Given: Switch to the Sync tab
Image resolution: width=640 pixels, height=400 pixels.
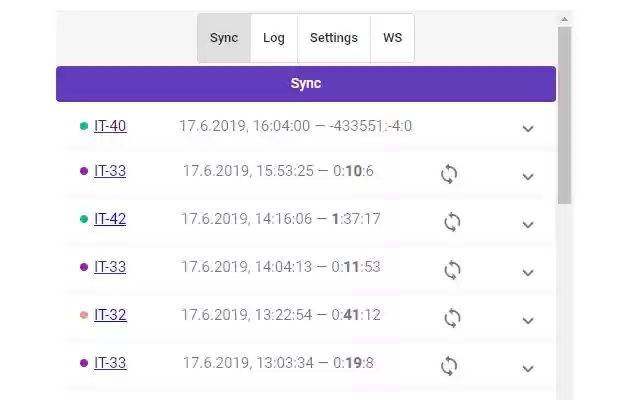Looking at the screenshot, I should (224, 38).
